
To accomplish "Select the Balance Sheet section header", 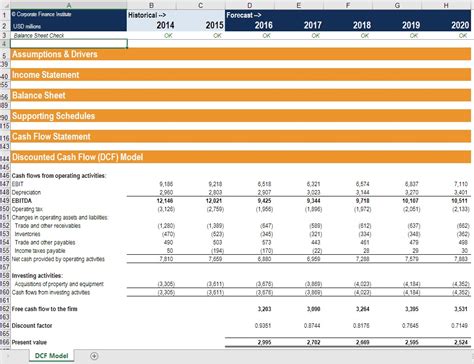I will [x=241, y=95].
